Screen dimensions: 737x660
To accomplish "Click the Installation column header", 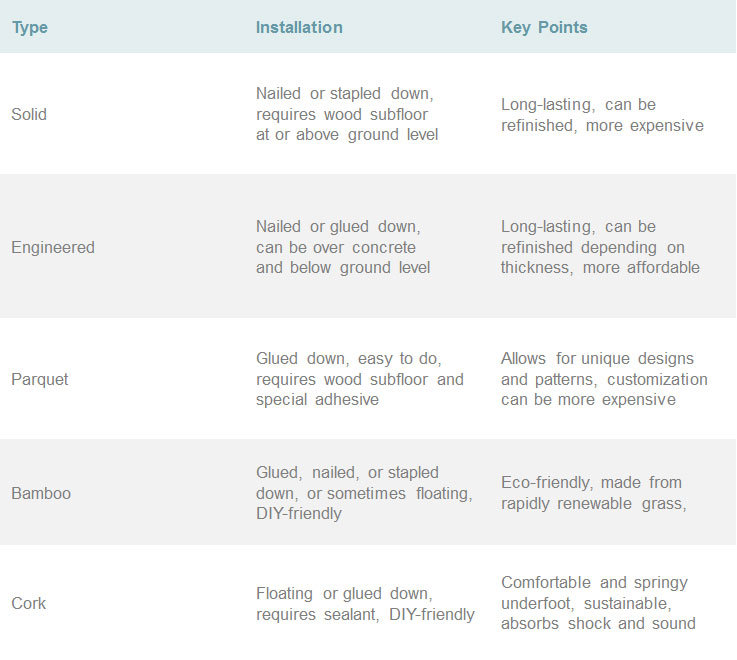I will [299, 27].
